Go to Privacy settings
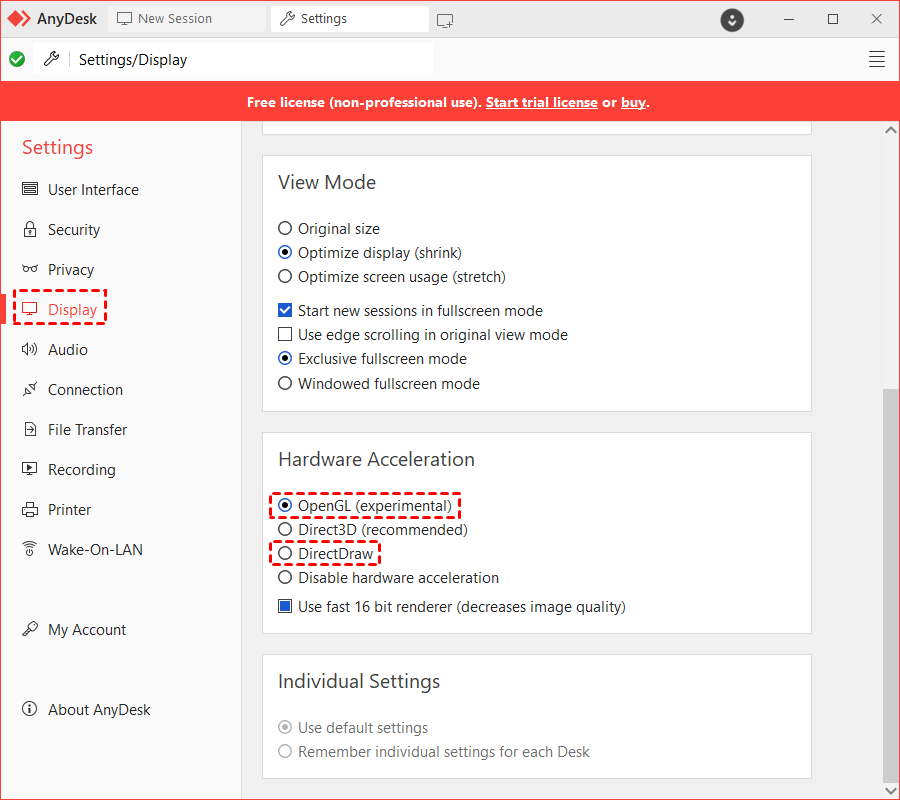Image resolution: width=900 pixels, height=800 pixels. [x=70, y=270]
